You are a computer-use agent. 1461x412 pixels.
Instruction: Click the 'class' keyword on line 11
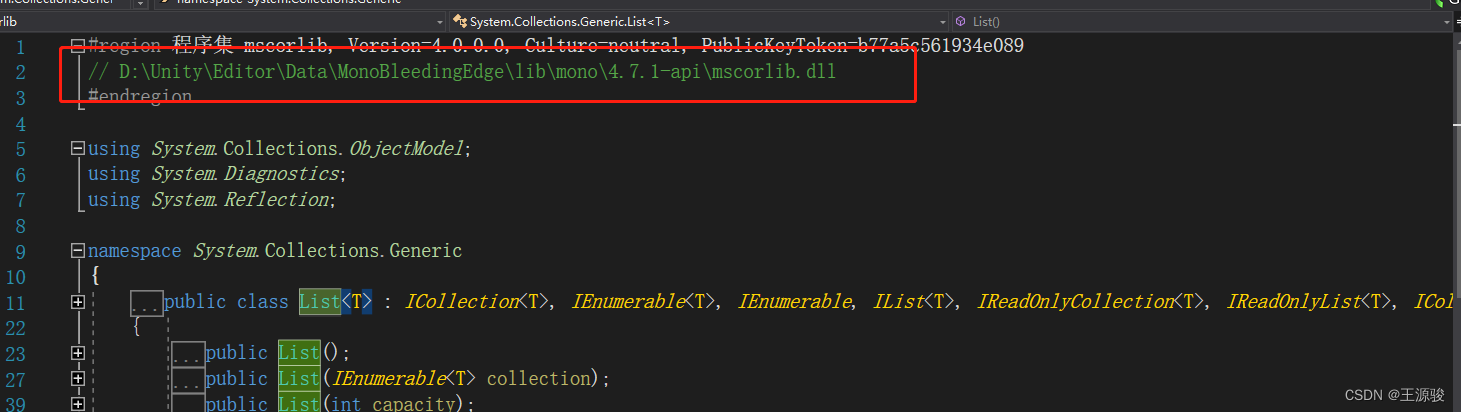(x=263, y=302)
